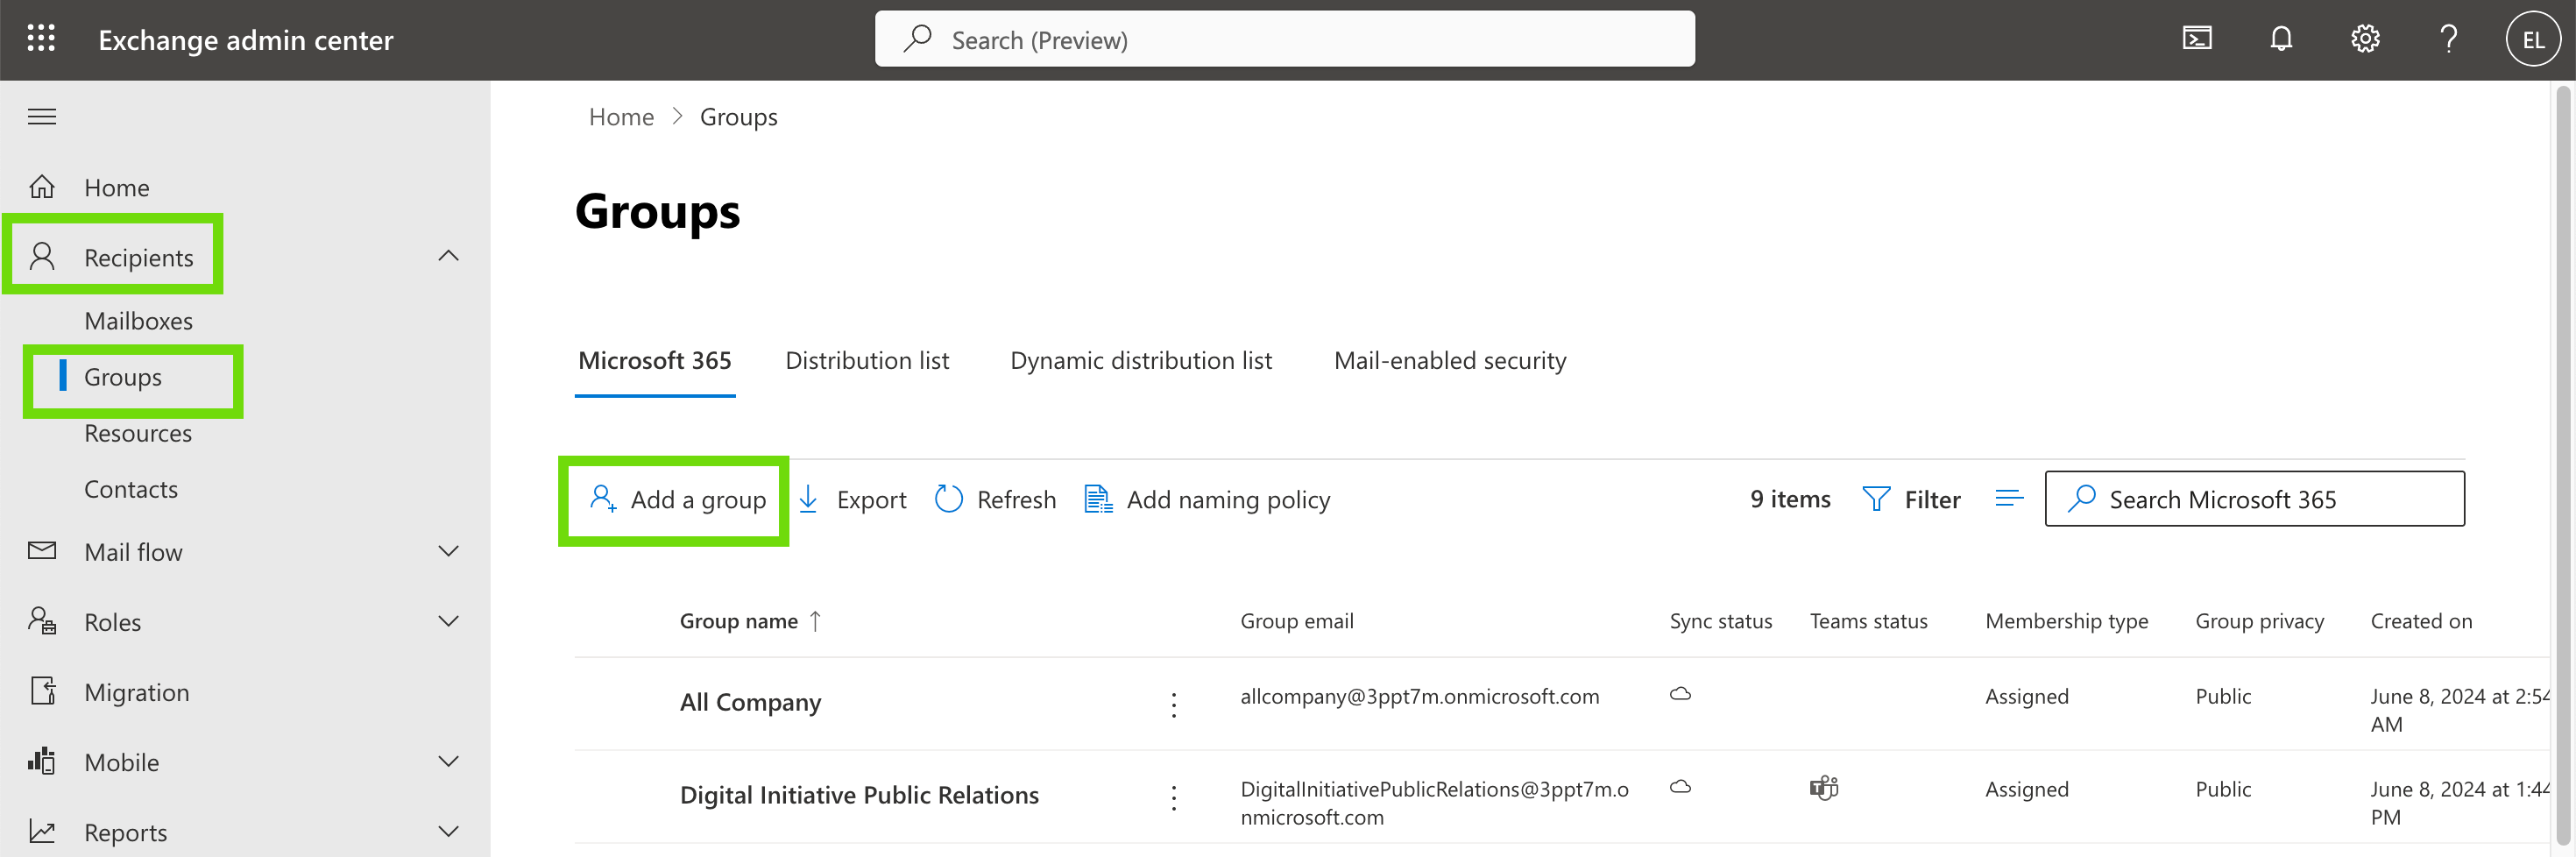Expand the Reports section chevron
Image resolution: width=2576 pixels, height=857 pixels.
click(x=449, y=831)
